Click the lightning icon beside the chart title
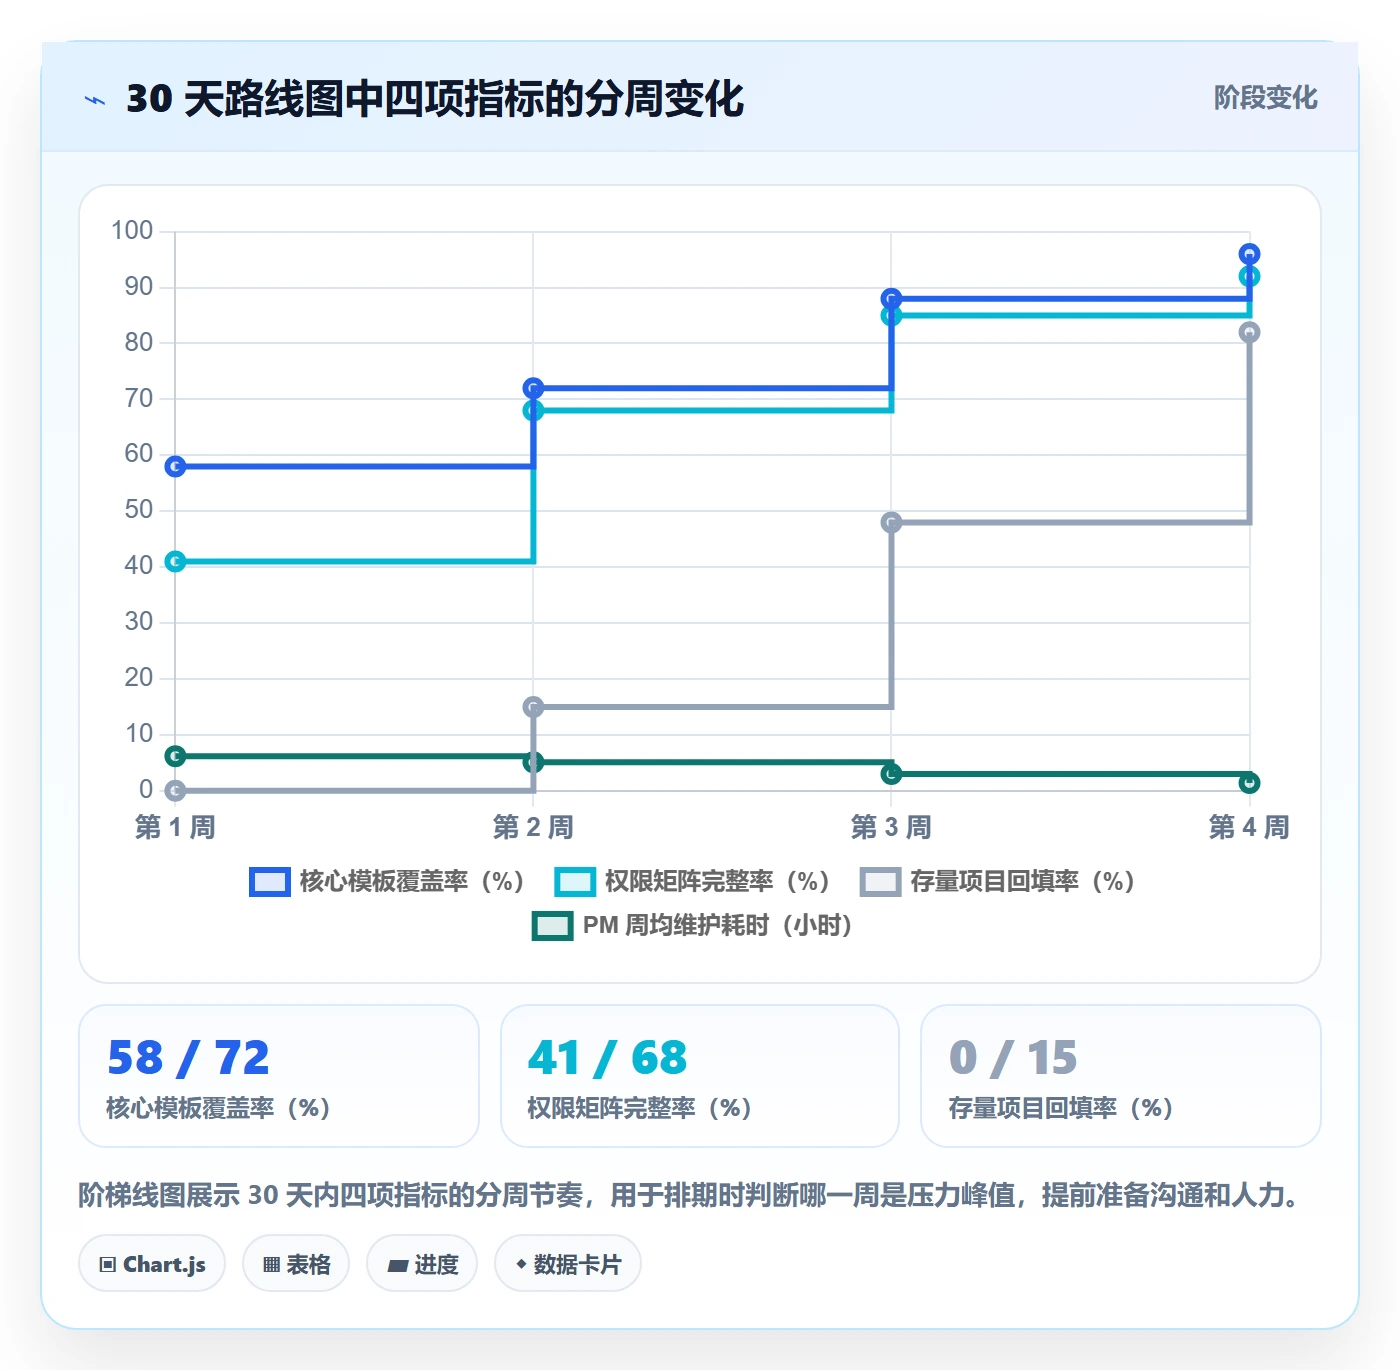Image resolution: width=1400 pixels, height=1370 pixels. point(95,100)
